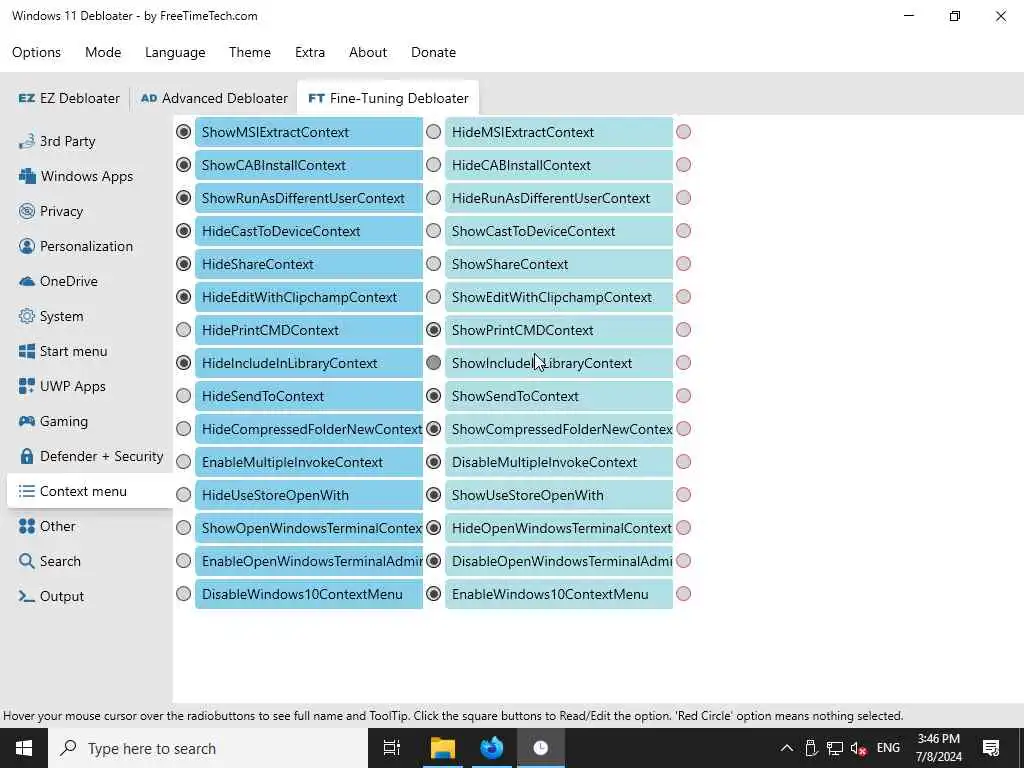This screenshot has width=1024, height=768.
Task: Click the Windows Start button
Action: (24, 748)
